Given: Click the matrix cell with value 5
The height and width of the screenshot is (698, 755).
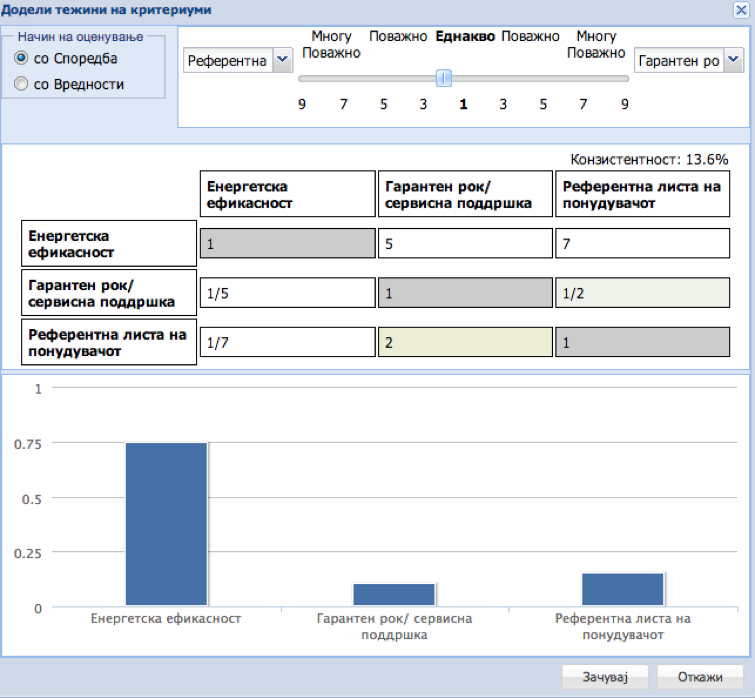Looking at the screenshot, I should [x=465, y=244].
